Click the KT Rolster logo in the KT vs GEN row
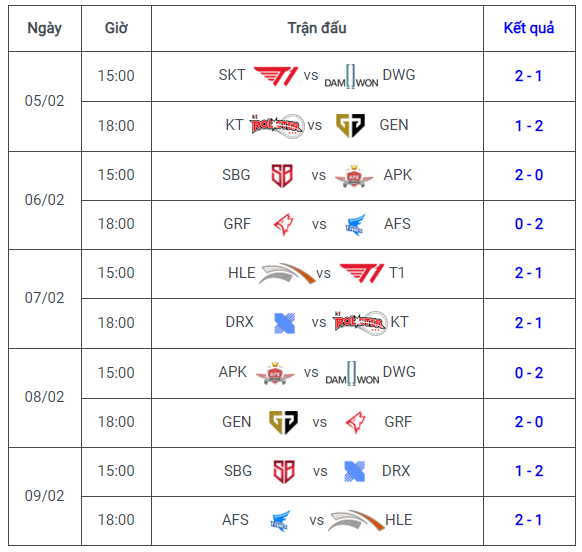Screen dimensions: 582x552 277,126
